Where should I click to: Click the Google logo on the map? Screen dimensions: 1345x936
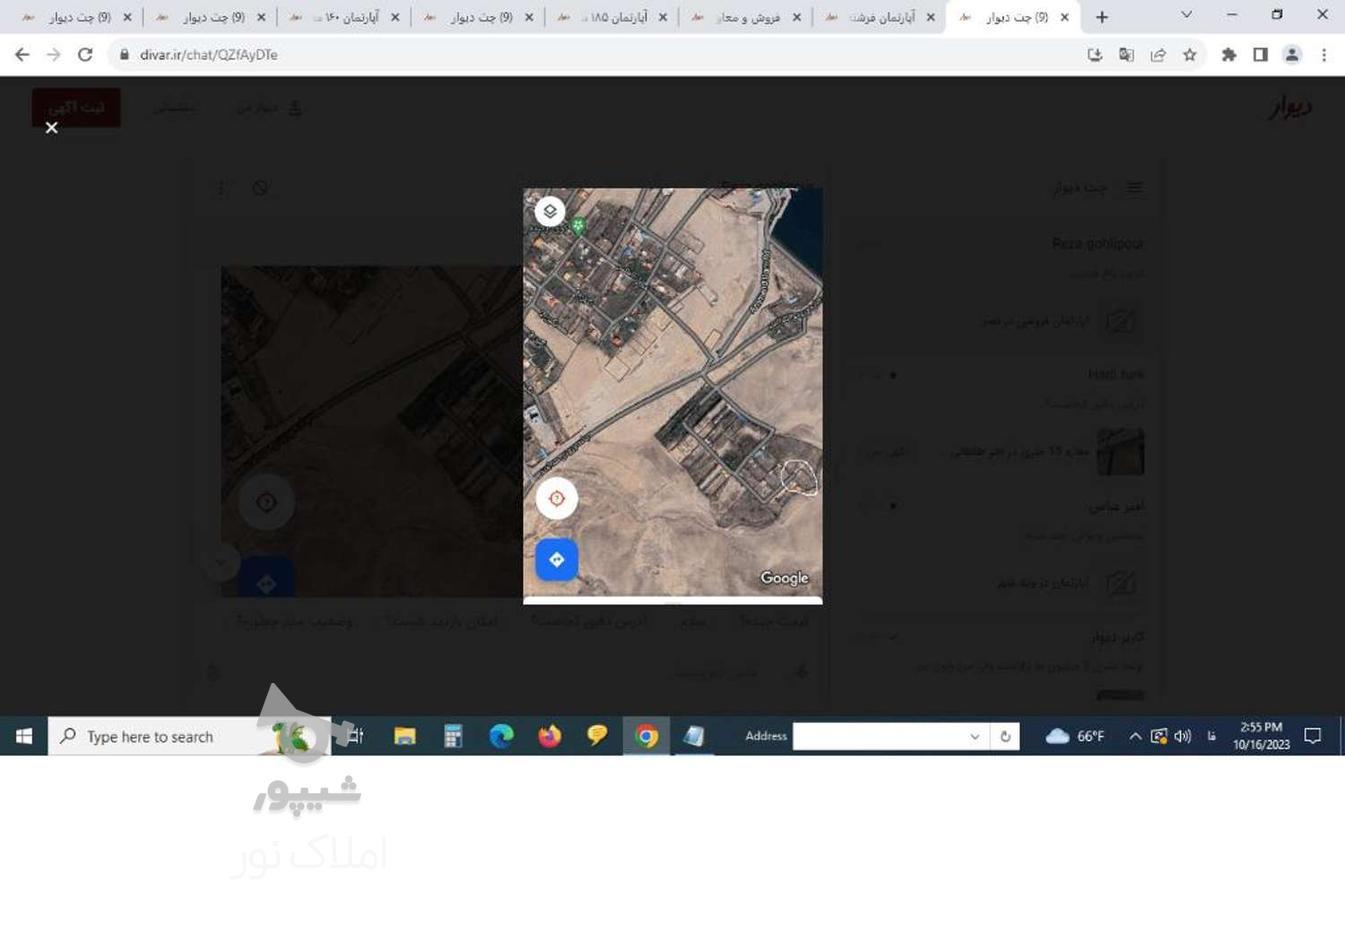(784, 578)
